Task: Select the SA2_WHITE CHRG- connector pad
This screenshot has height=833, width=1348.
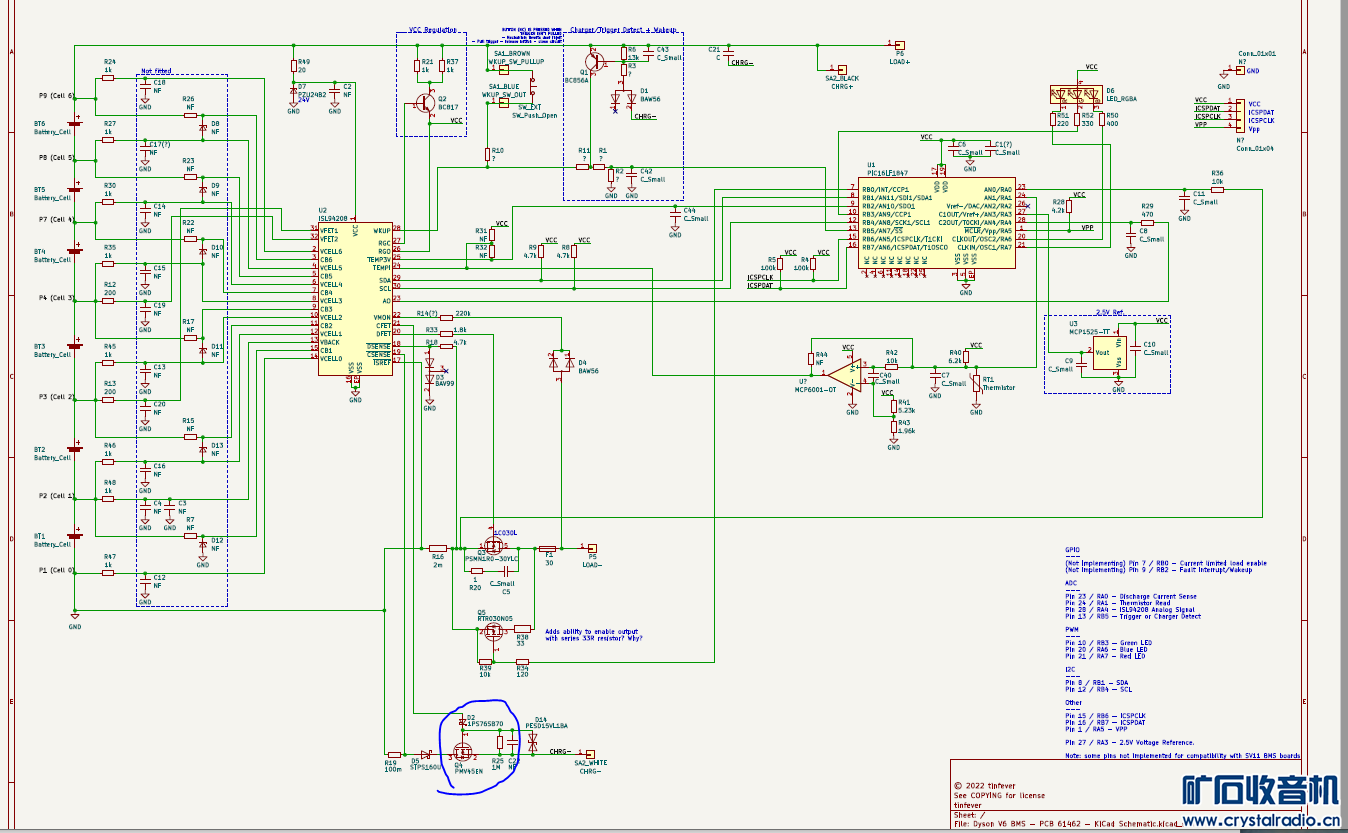Action: click(590, 754)
